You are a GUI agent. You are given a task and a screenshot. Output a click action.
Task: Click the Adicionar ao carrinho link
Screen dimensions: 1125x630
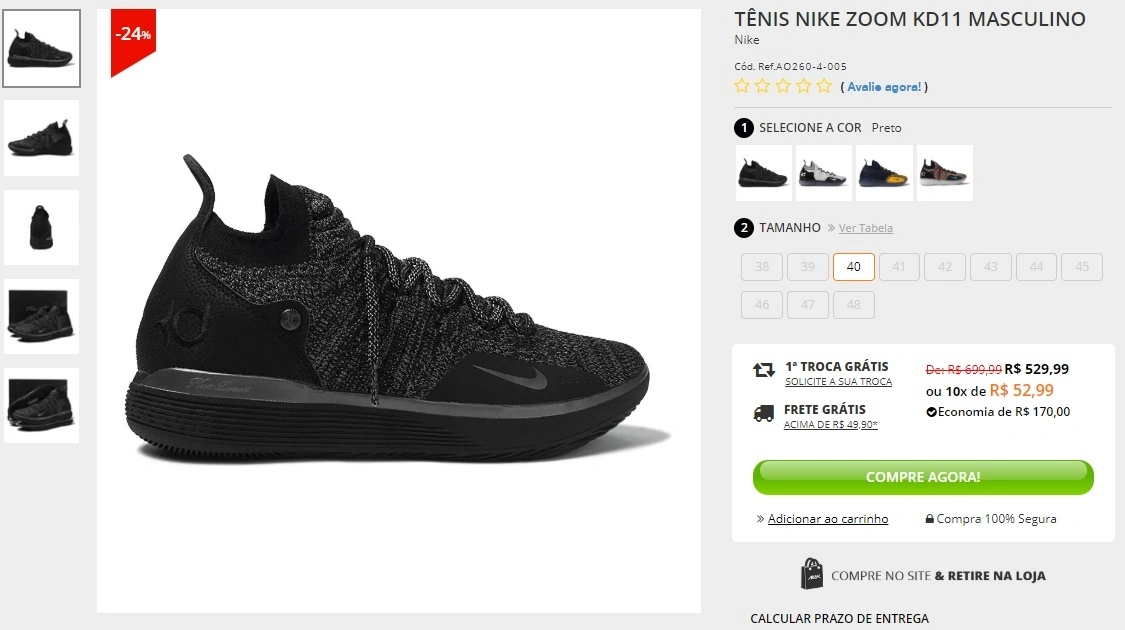(x=829, y=518)
